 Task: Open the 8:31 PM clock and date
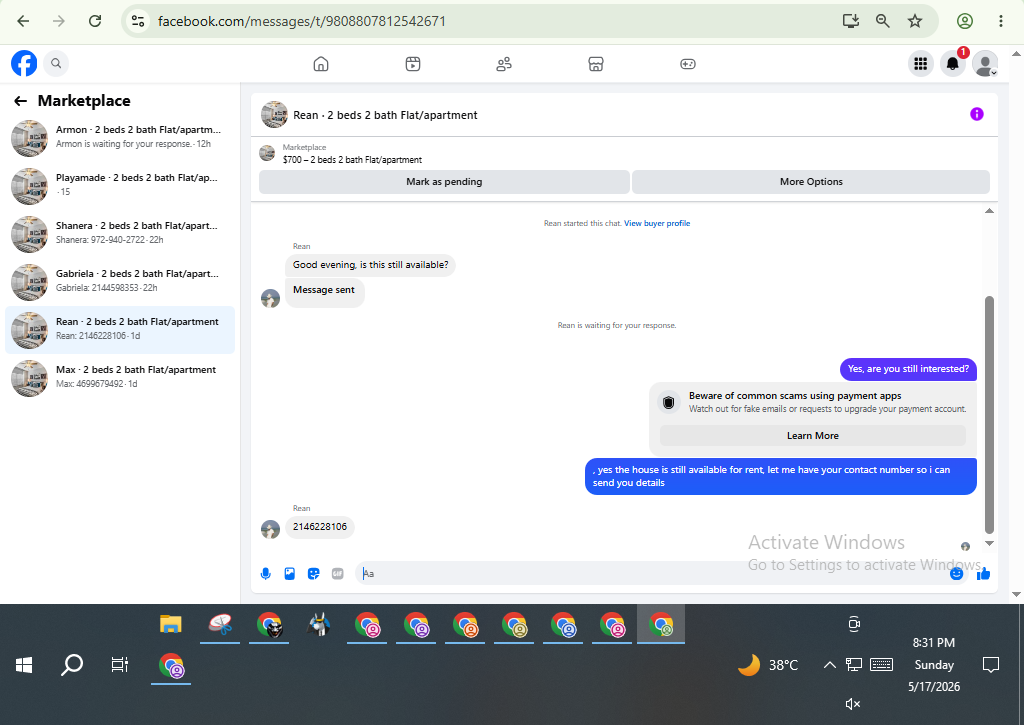coord(934,665)
